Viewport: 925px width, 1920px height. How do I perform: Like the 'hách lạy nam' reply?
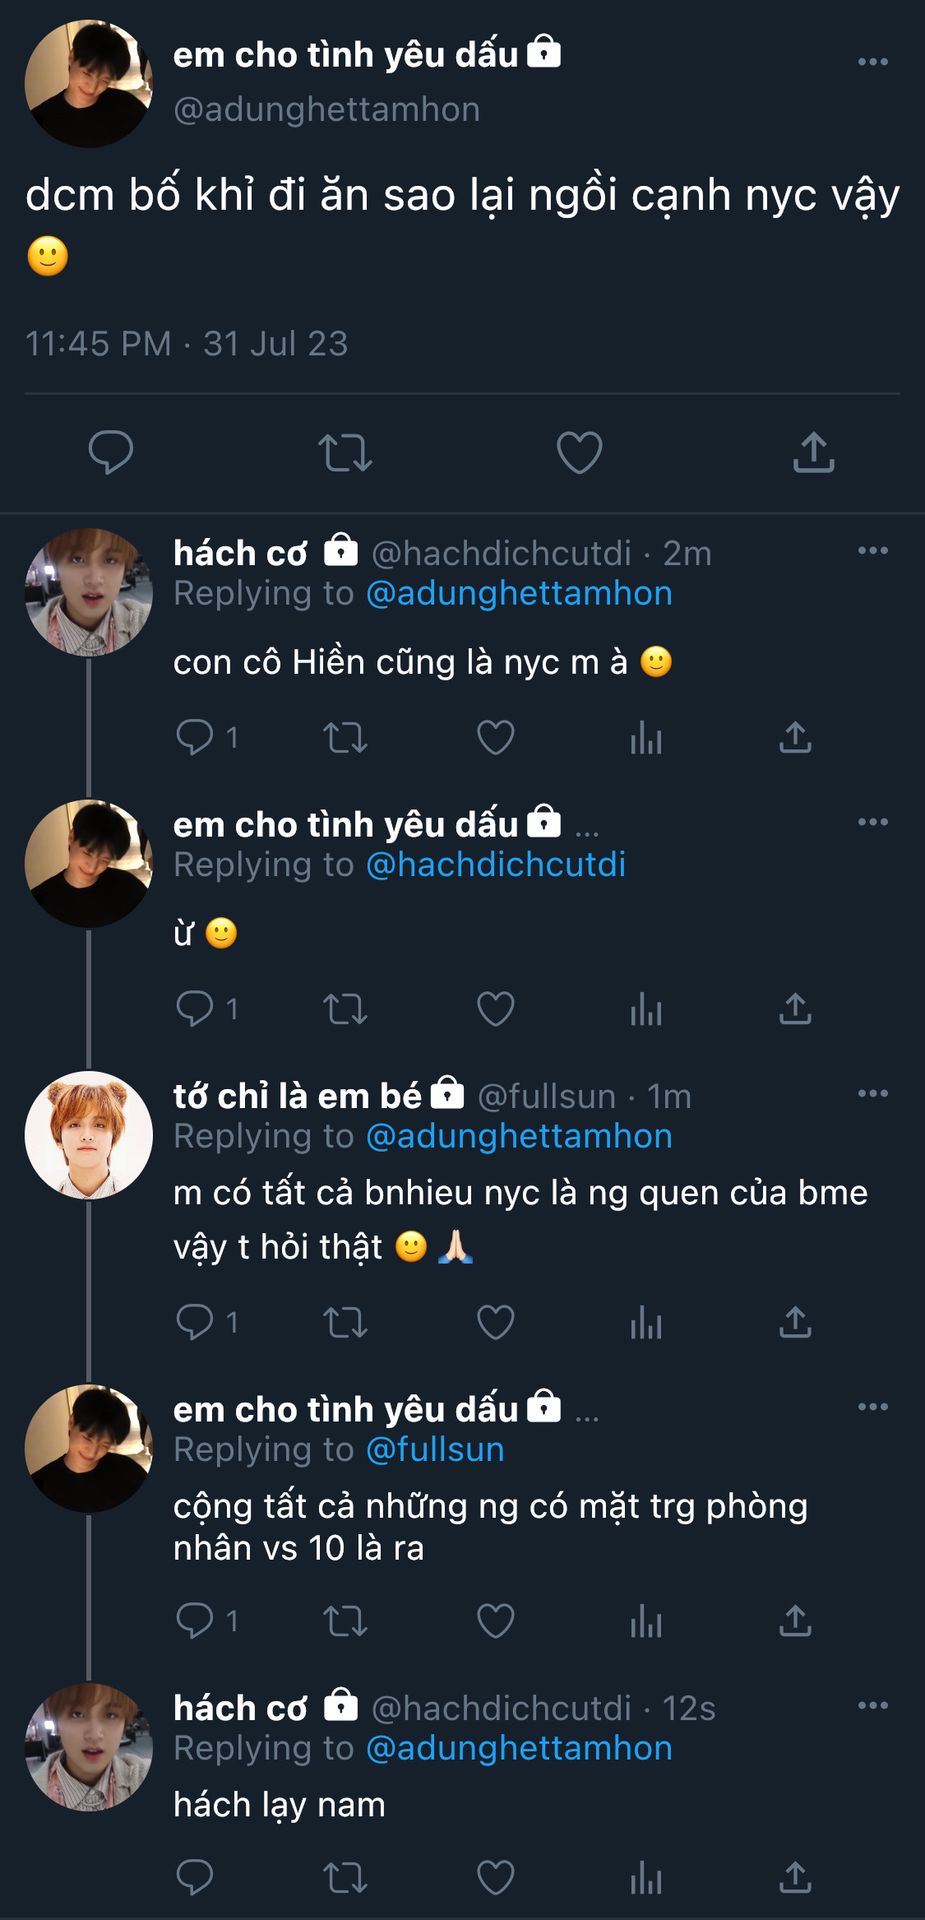(x=495, y=1878)
